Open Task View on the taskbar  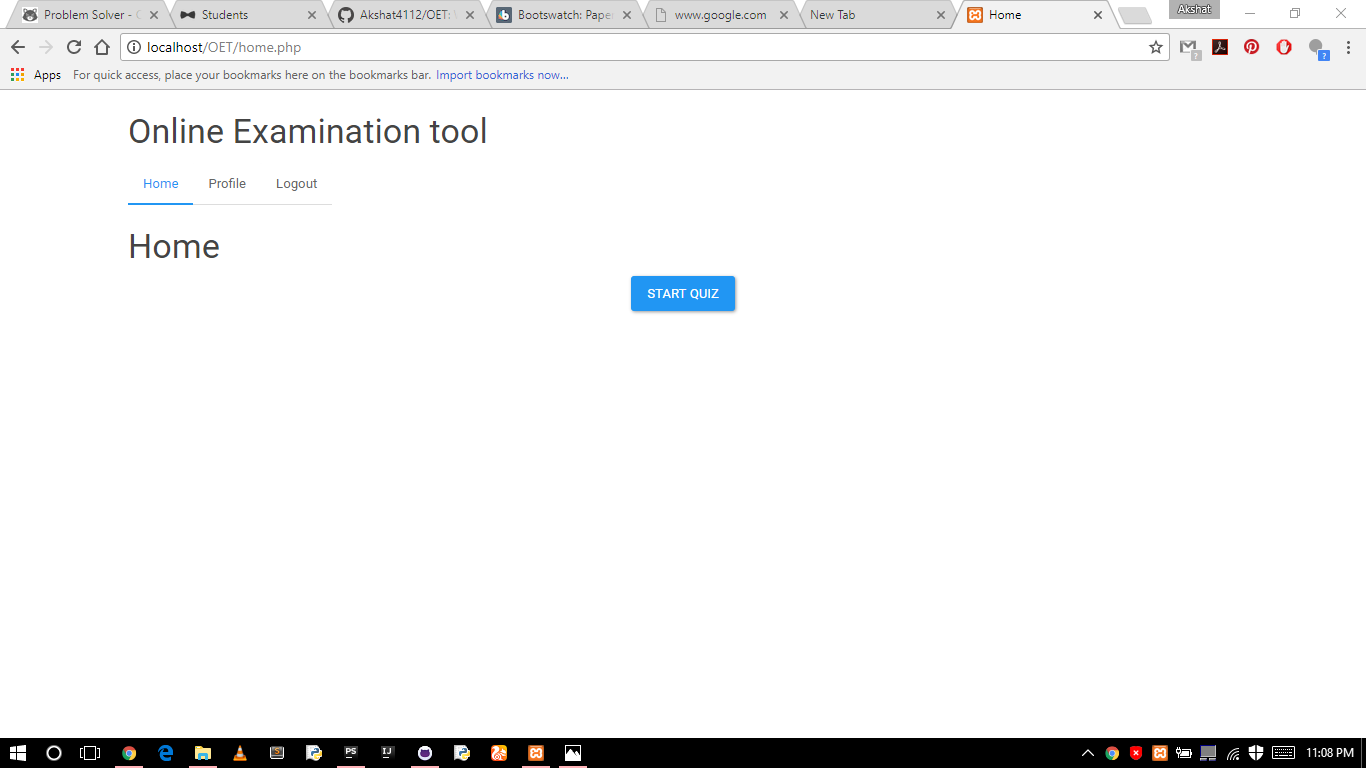pos(90,753)
